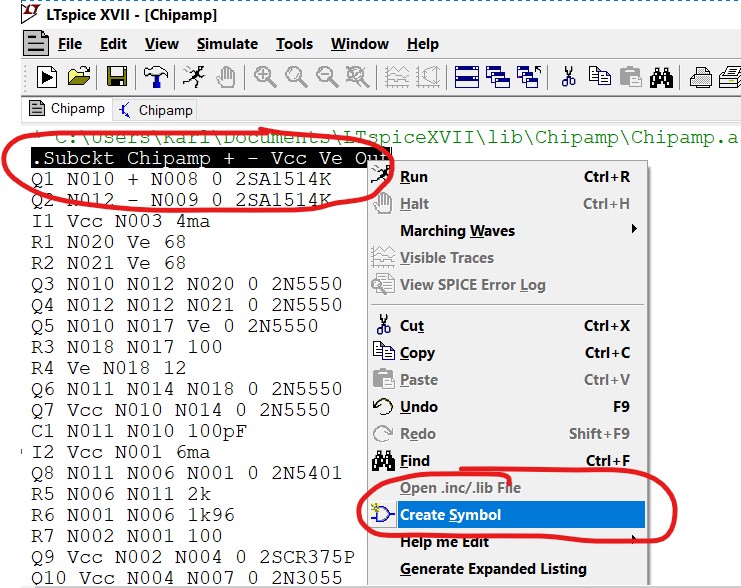Viewport: 741px width, 588px height.
Task: Choose Copy in the context menu
Action: click(507, 353)
